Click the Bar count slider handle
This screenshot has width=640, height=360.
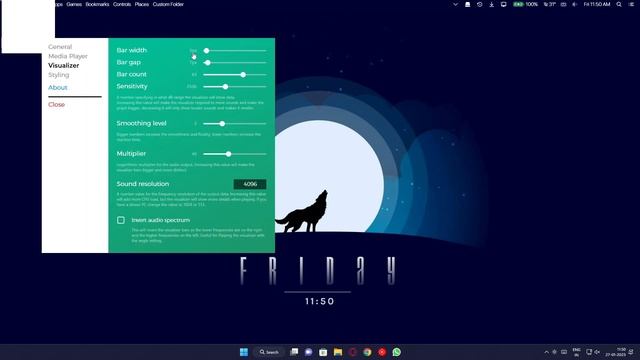243,75
